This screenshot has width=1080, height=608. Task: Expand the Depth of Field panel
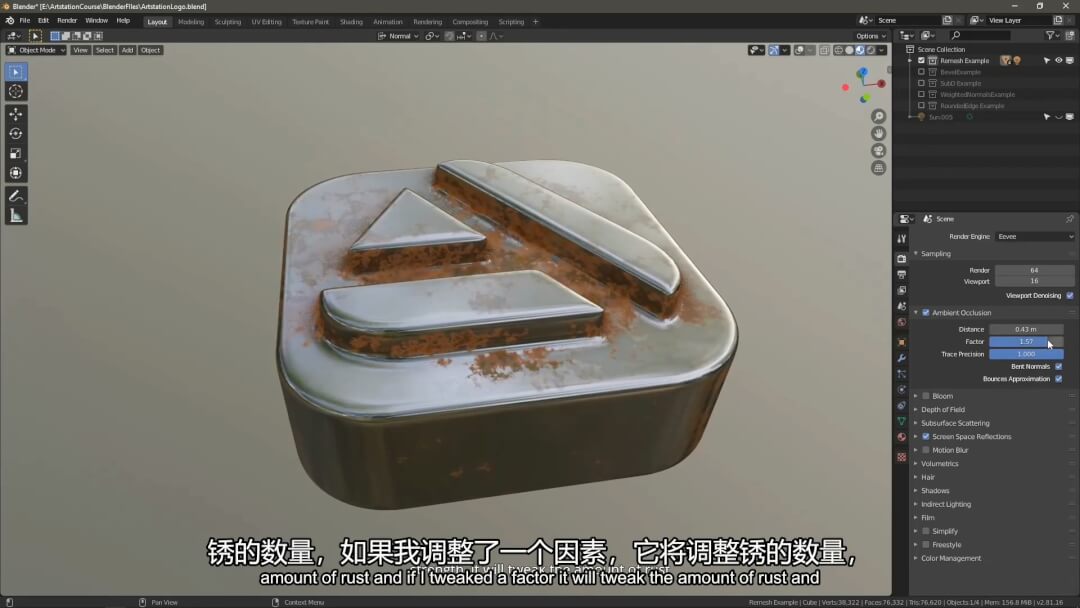942,410
